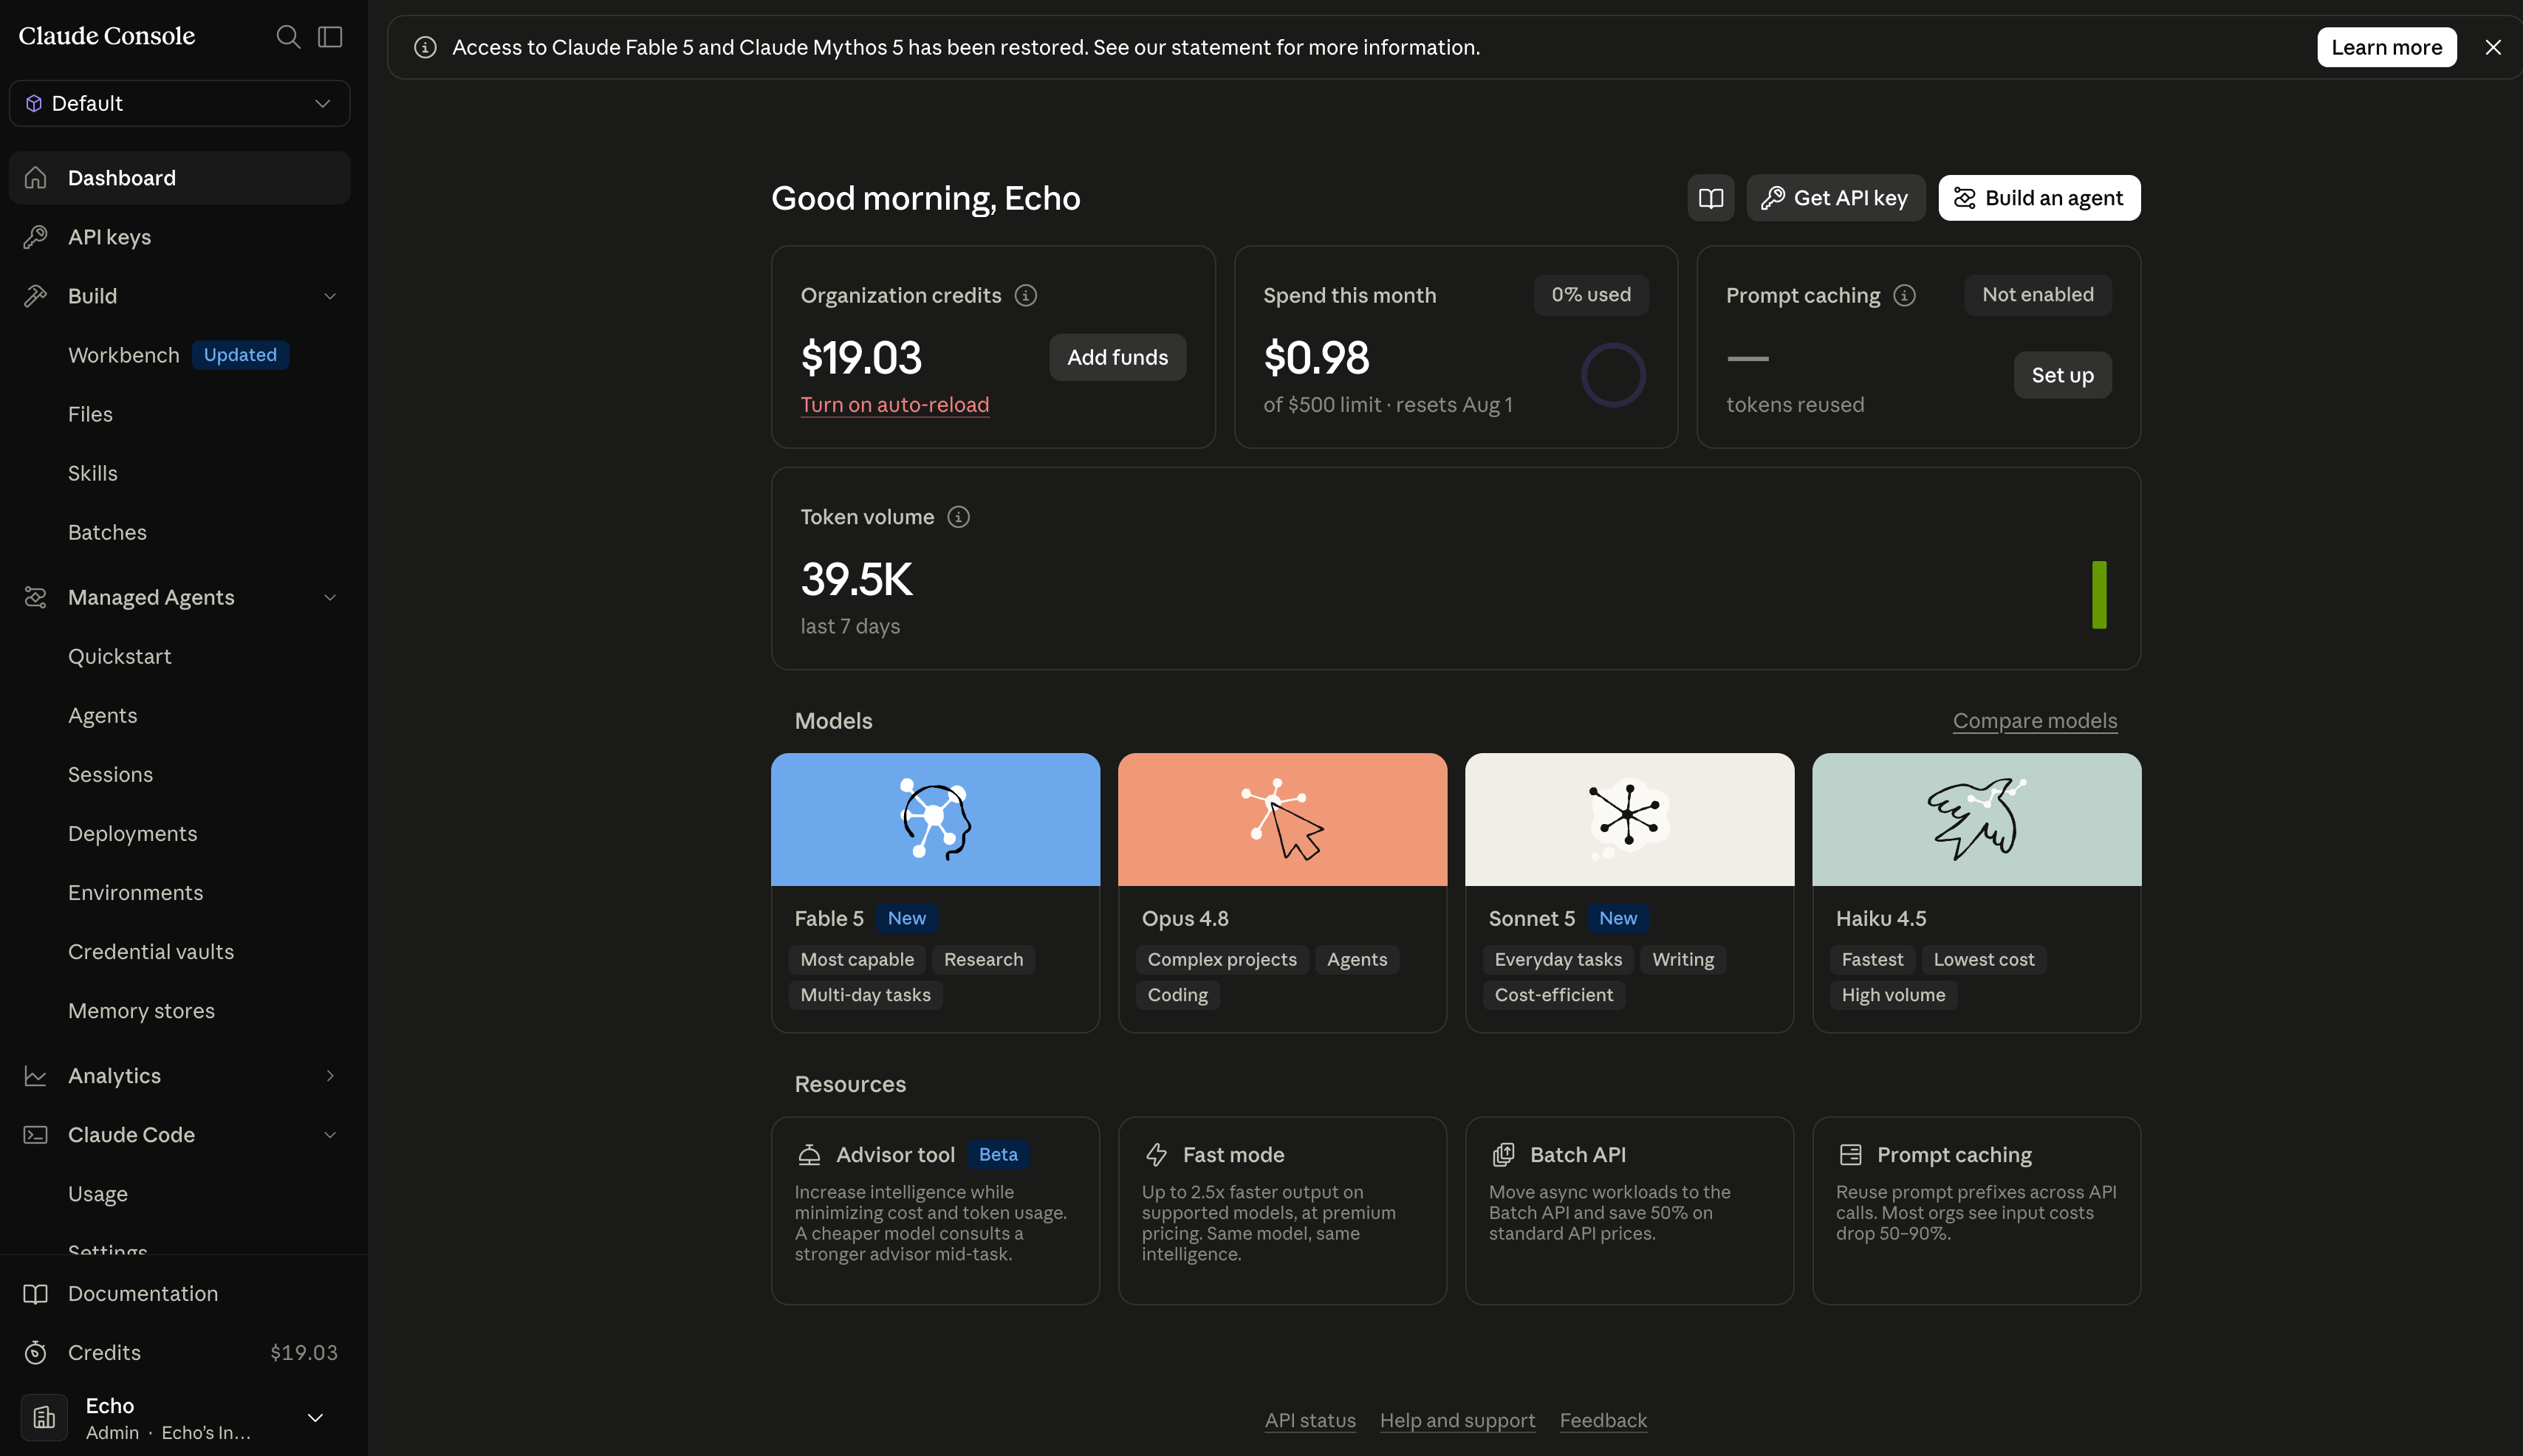2523x1456 pixels.
Task: Click the 0% used badge
Action: pos(1590,295)
